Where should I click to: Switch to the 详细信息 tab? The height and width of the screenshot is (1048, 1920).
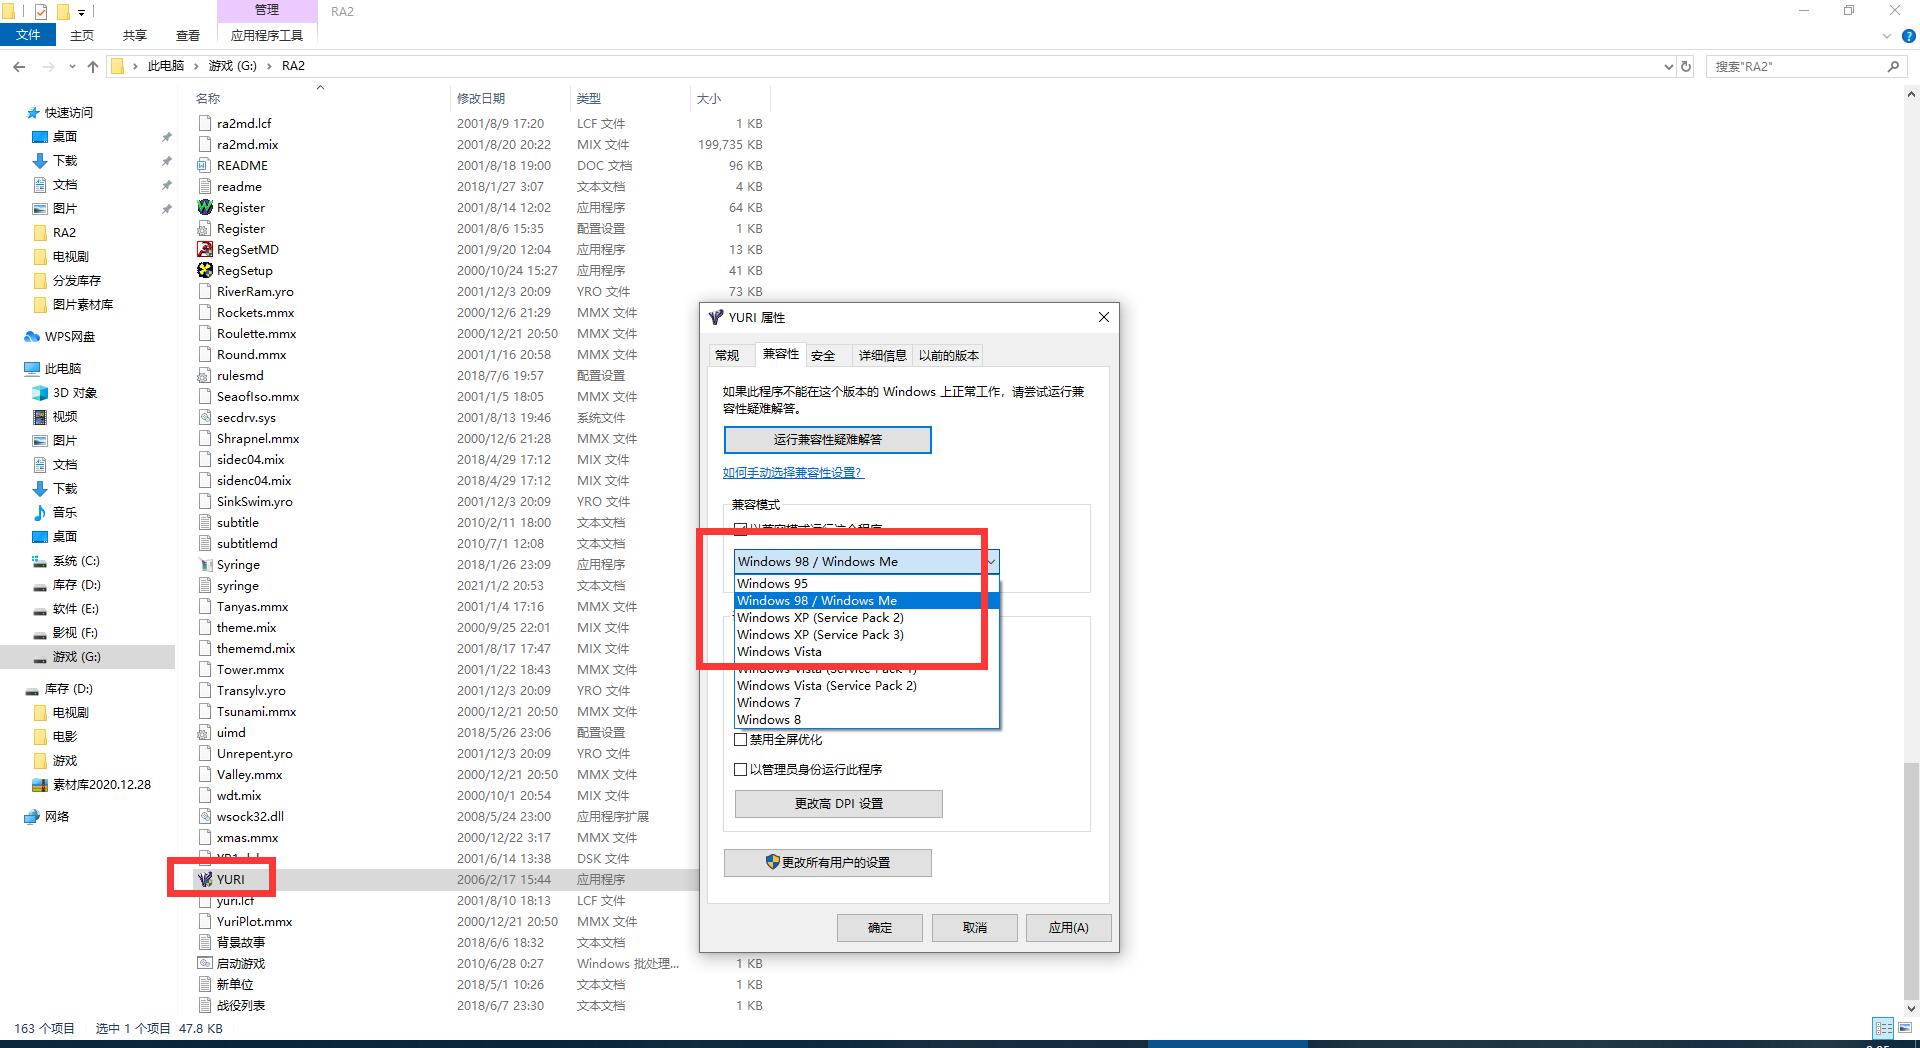[x=882, y=354]
